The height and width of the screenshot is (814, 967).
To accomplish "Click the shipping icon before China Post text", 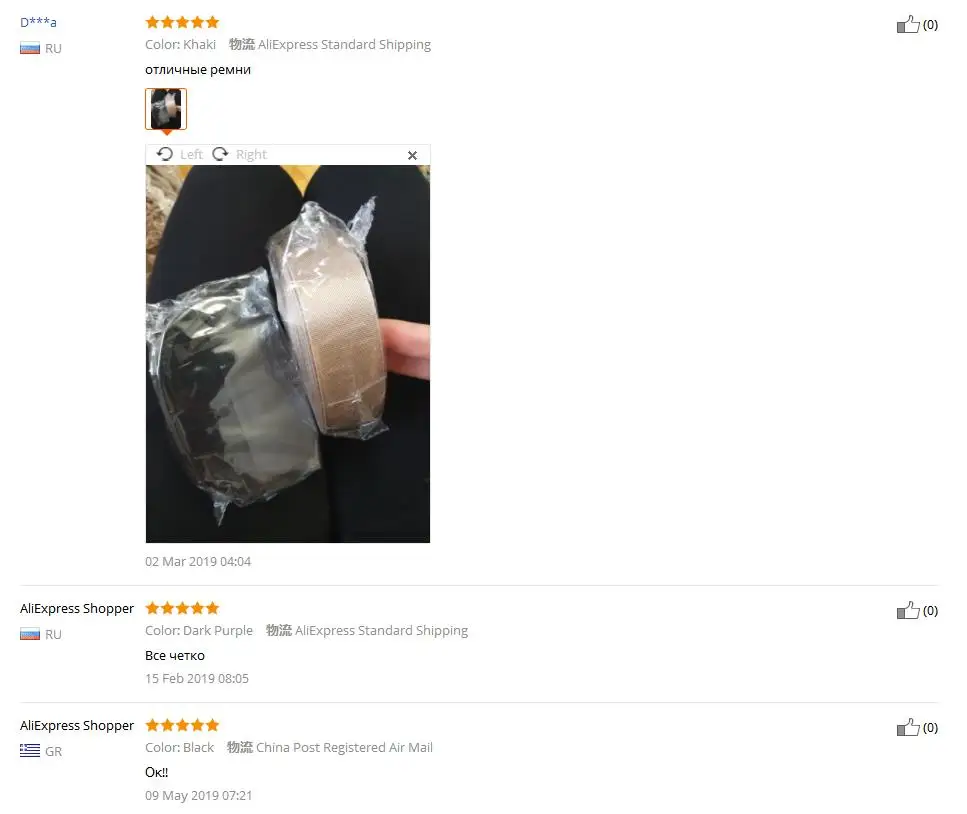I will click(240, 747).
